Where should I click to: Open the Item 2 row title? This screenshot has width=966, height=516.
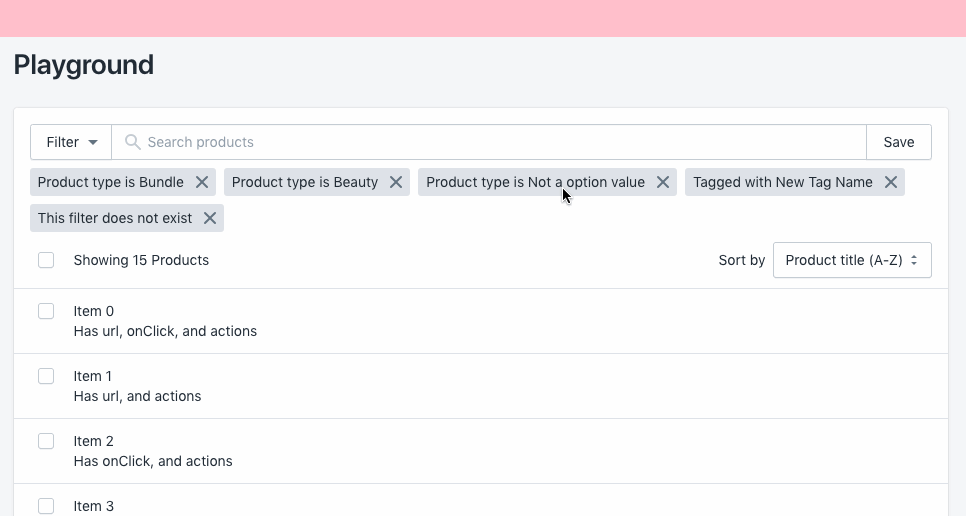pos(94,441)
